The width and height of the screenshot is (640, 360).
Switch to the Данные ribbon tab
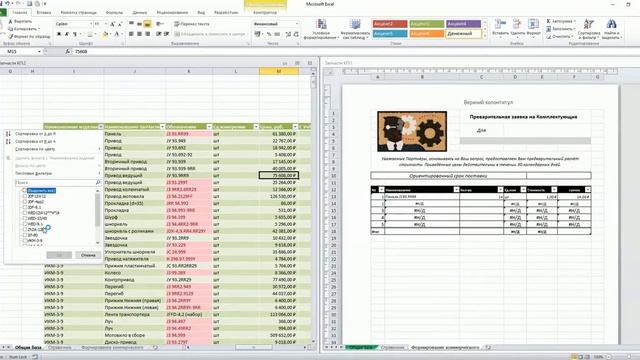click(x=140, y=13)
